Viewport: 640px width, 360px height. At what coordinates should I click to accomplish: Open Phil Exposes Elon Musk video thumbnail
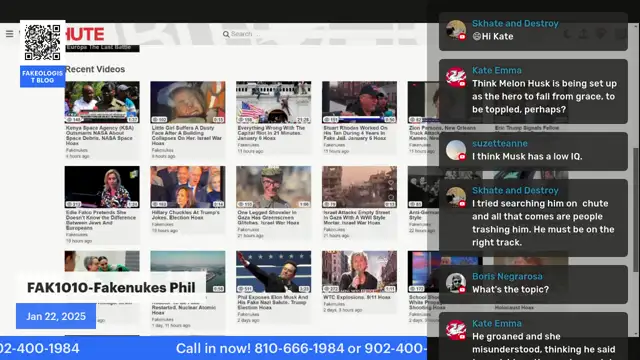point(273,272)
